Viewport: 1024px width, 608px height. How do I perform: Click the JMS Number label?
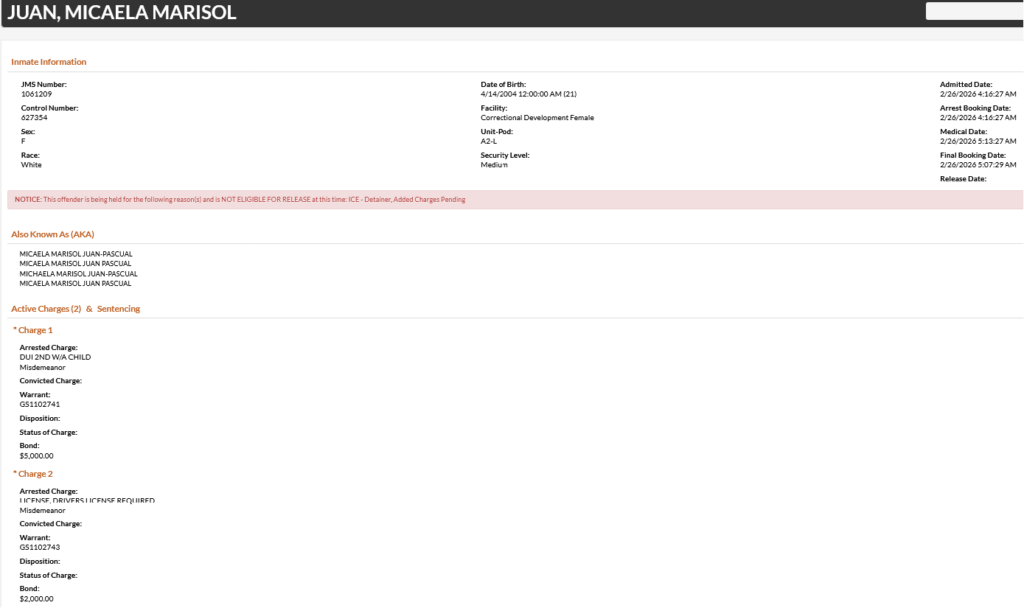tap(44, 84)
